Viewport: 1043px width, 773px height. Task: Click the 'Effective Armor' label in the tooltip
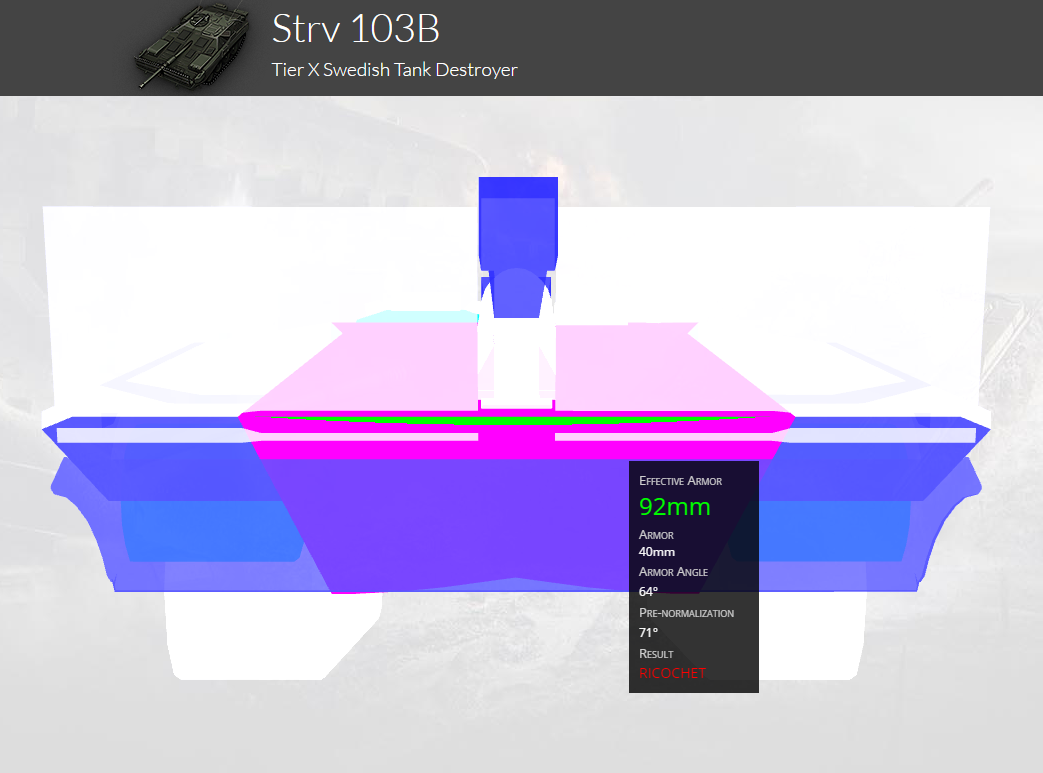point(680,481)
